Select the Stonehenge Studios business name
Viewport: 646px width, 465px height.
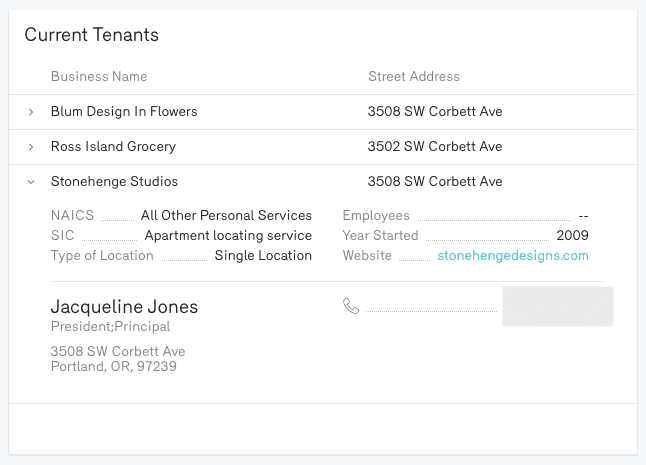pyautogui.click(x=114, y=182)
